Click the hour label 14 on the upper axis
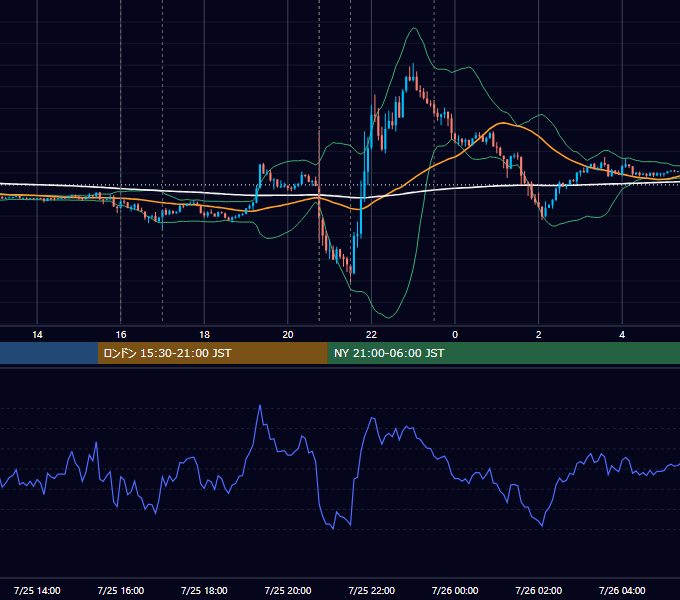 (37, 335)
